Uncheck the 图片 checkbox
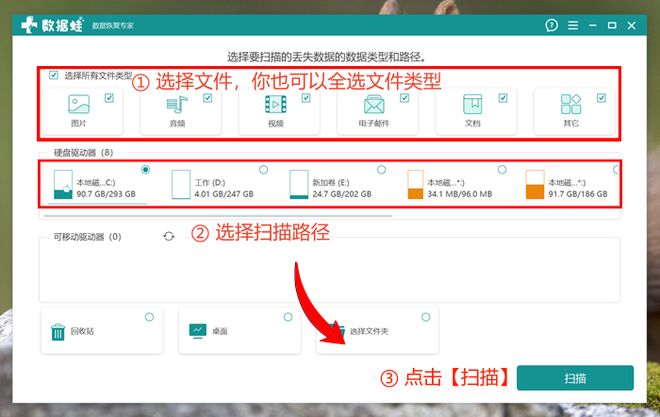The width and height of the screenshot is (660, 417). [109, 98]
